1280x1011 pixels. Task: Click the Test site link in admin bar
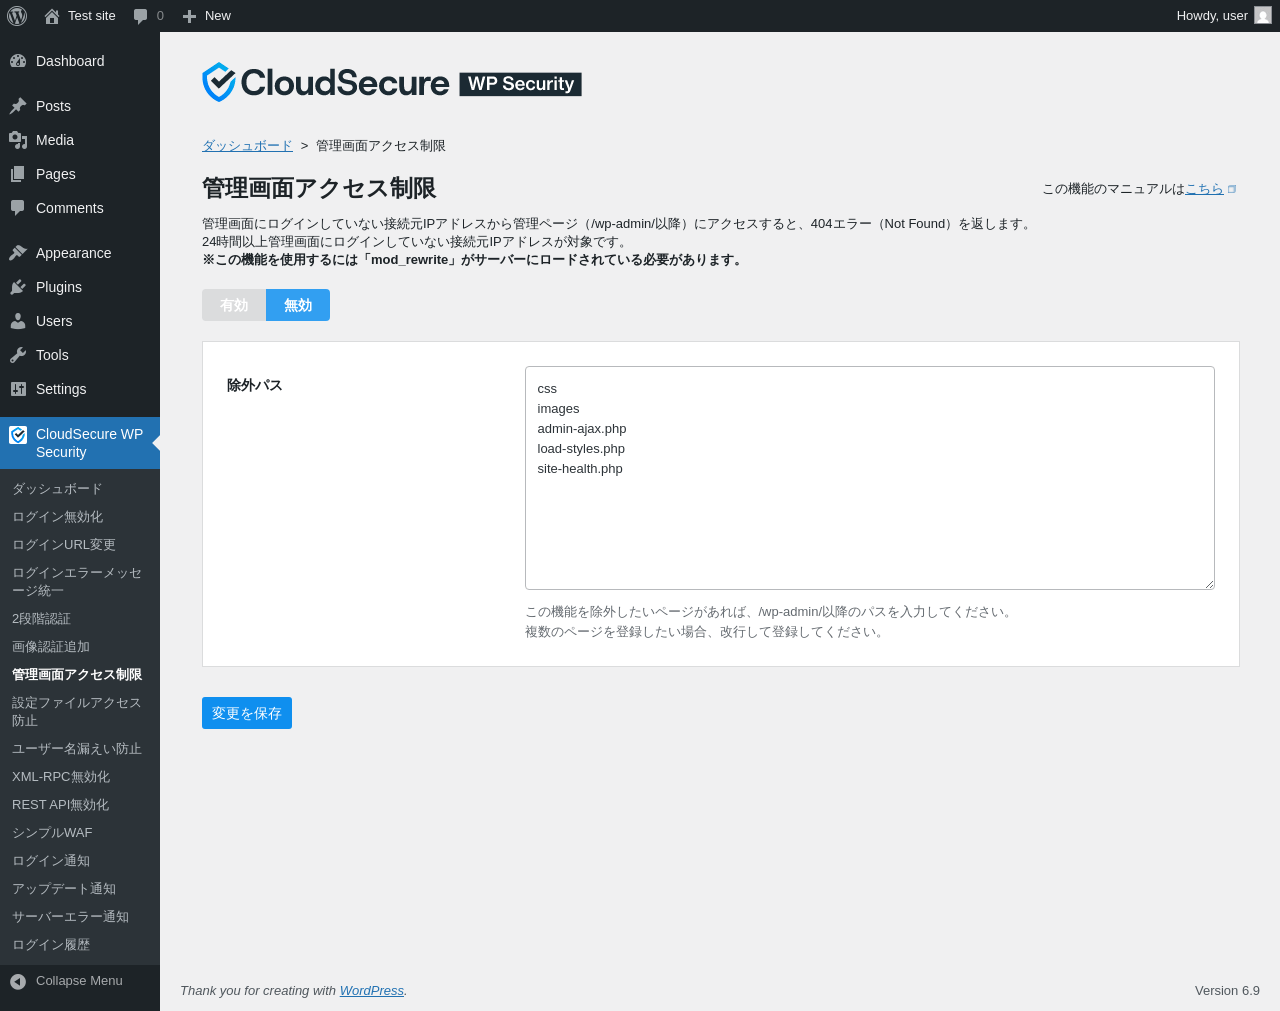[80, 16]
